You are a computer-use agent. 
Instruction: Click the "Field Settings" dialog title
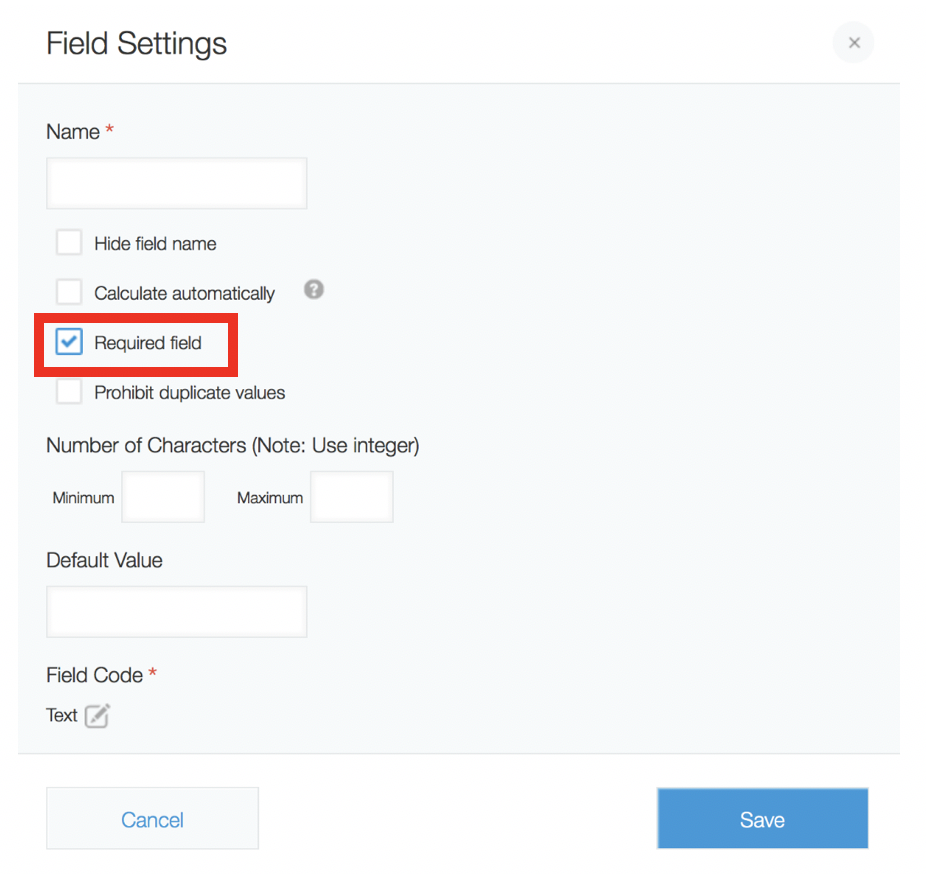point(137,44)
